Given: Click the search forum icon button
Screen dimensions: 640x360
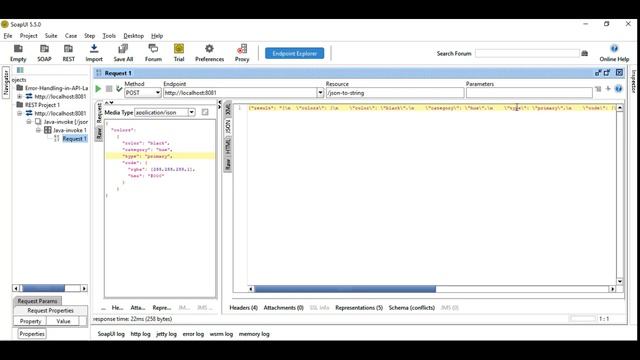Looking at the screenshot, I should point(584,53).
